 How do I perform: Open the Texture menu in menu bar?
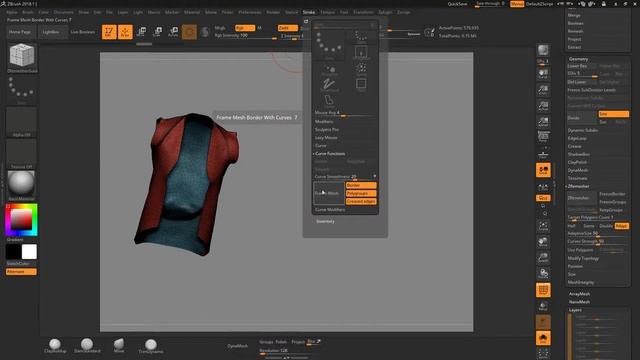point(327,12)
